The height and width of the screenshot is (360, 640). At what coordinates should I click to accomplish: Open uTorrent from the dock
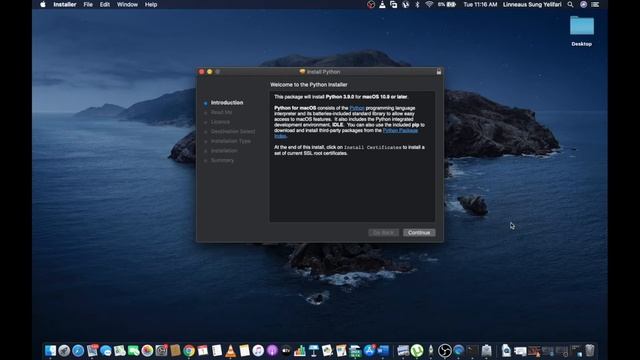[417, 351]
